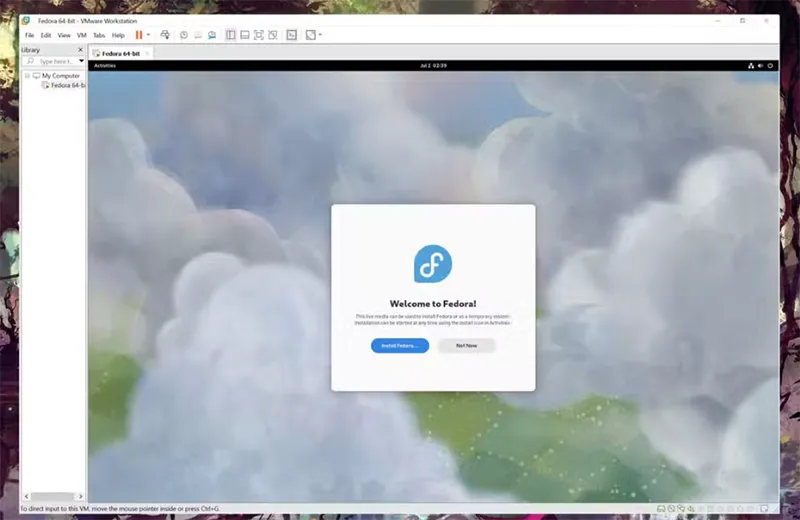Click the Fedora logo in welcome dialog
800x520 pixels.
coord(433,263)
